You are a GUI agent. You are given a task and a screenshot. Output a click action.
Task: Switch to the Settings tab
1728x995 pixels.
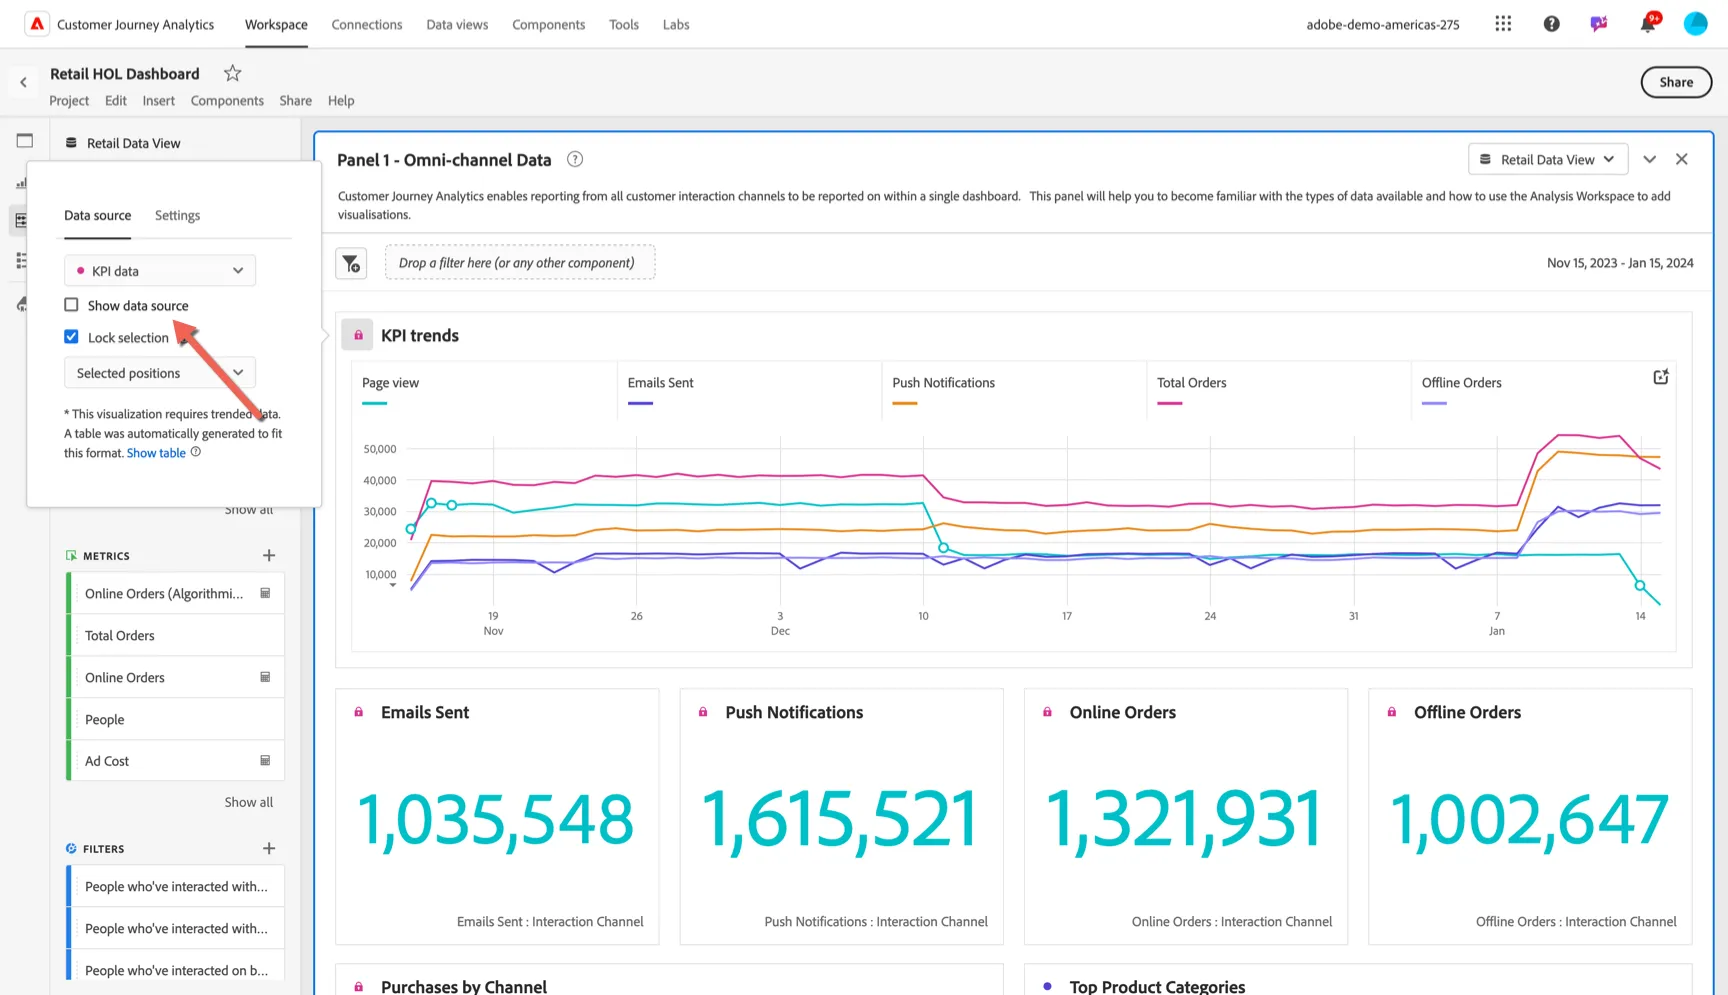click(177, 216)
